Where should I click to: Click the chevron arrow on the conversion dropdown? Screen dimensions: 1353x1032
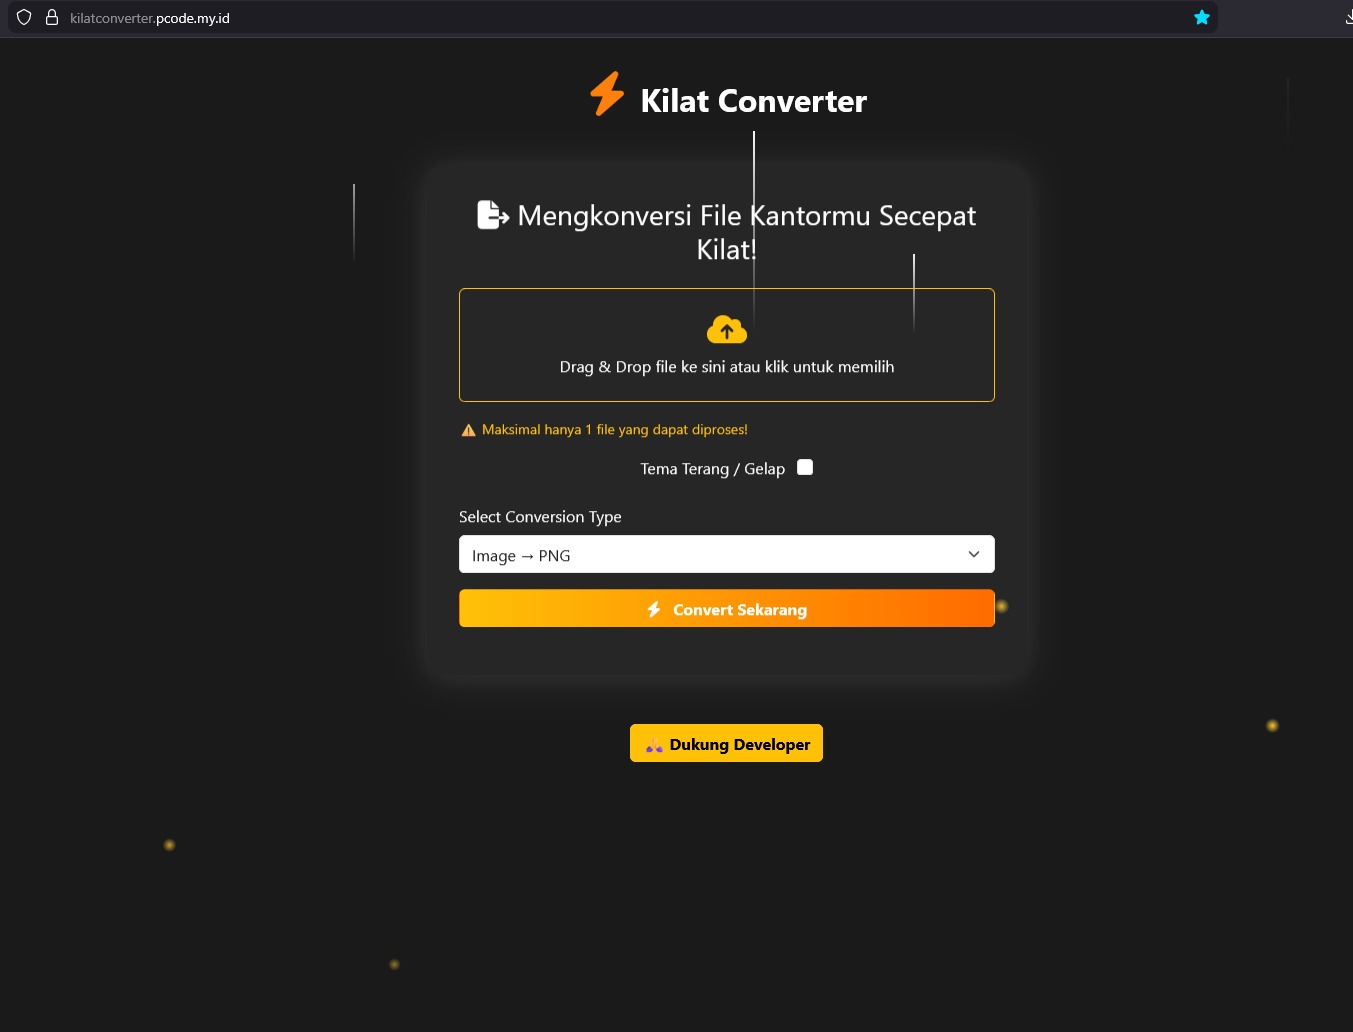pyautogui.click(x=973, y=554)
